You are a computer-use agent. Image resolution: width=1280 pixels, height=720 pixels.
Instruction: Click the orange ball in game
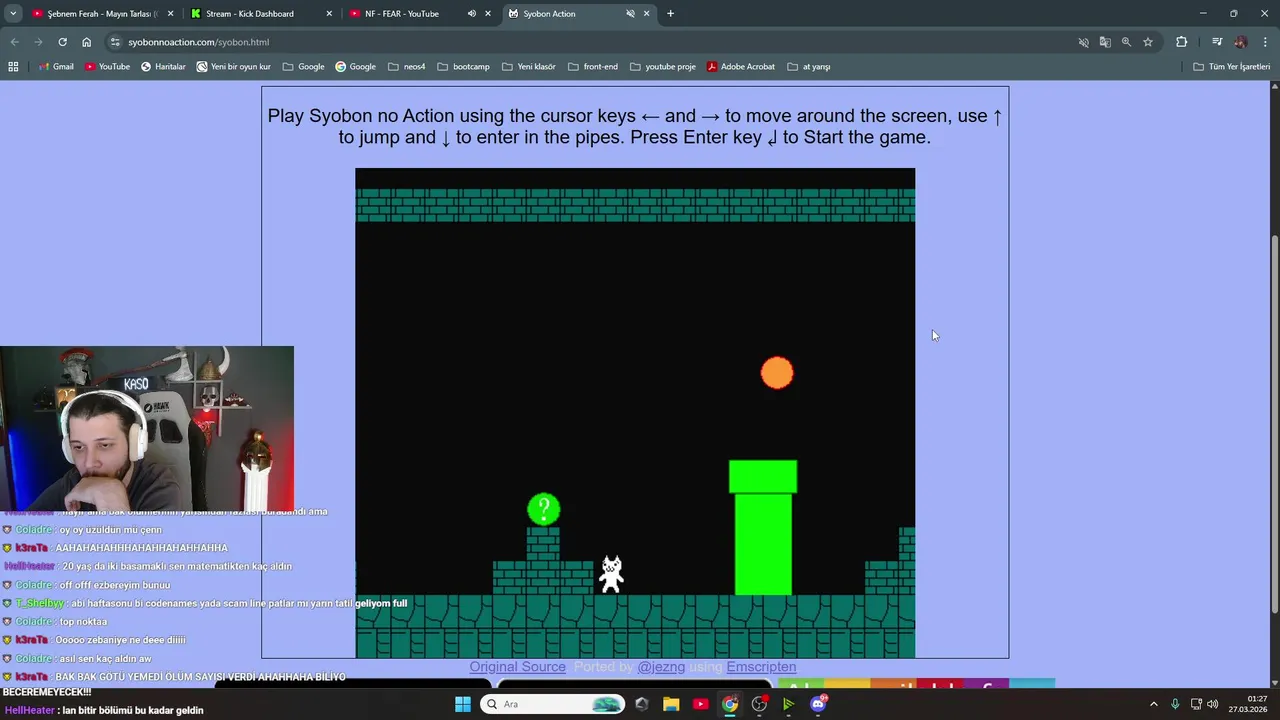(777, 373)
